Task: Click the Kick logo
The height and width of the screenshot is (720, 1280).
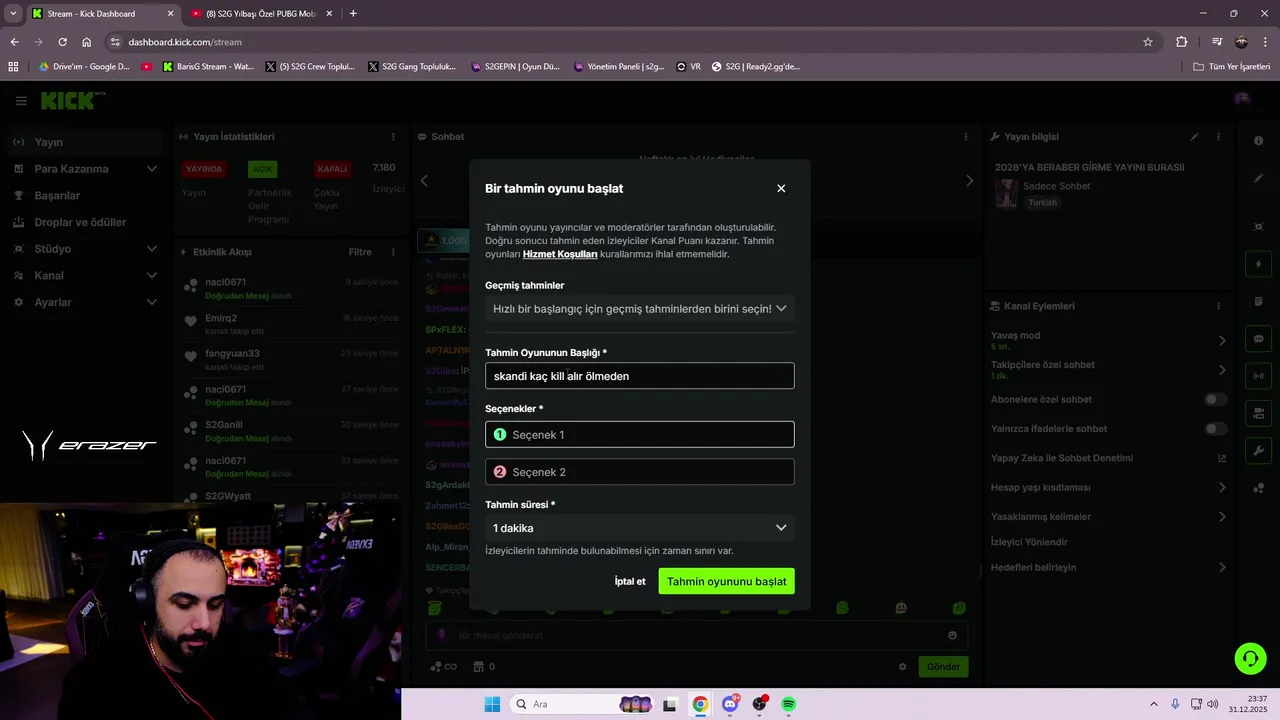Action: tap(68, 101)
